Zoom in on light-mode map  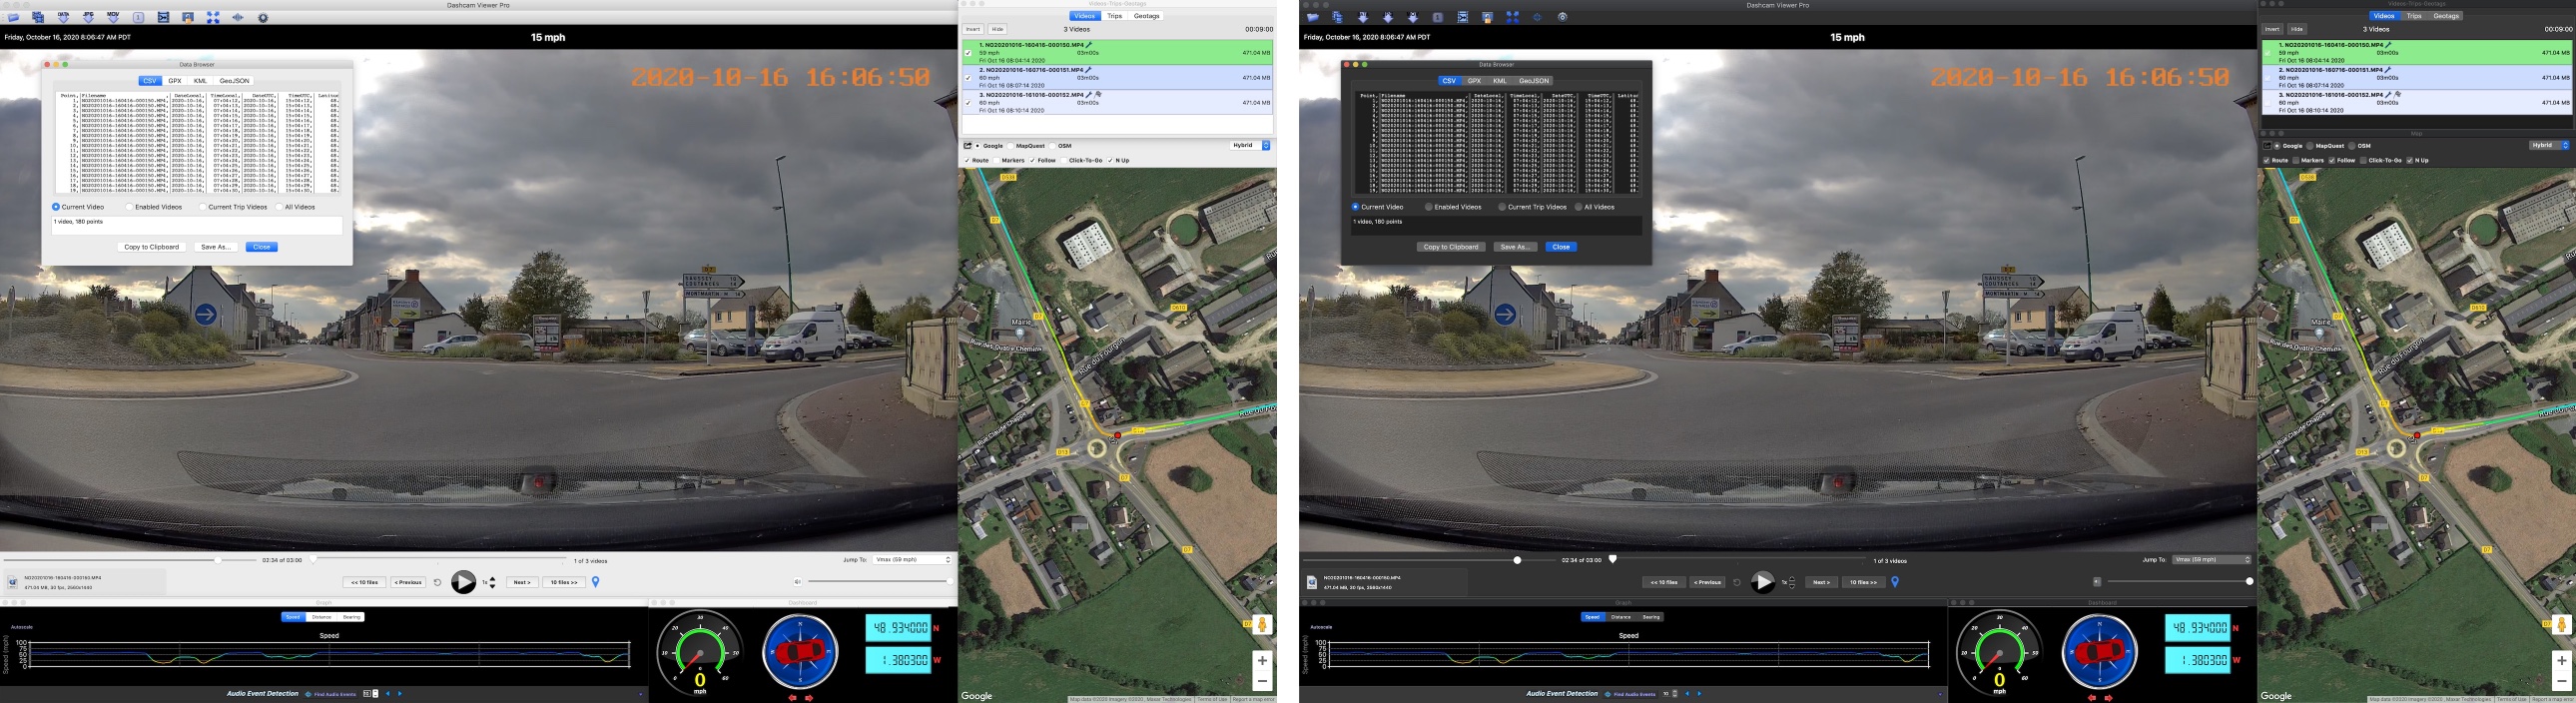coord(1262,660)
